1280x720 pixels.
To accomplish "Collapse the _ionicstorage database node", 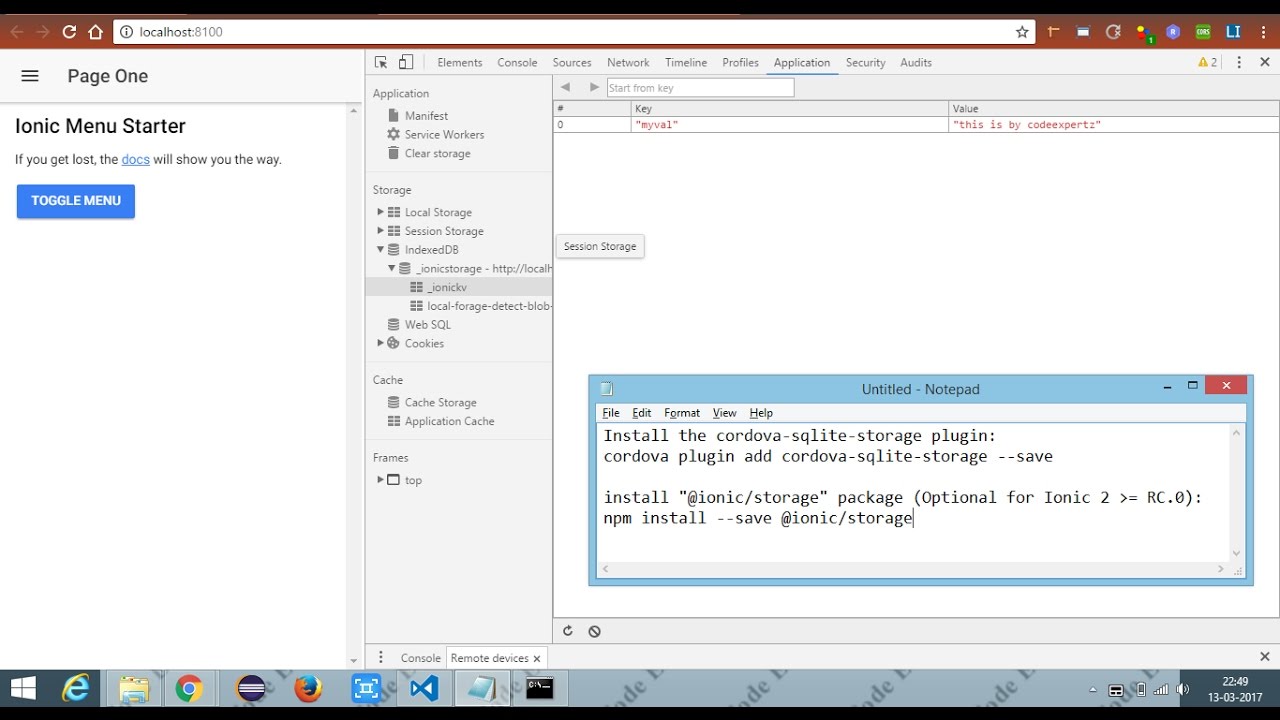I will pyautogui.click(x=392, y=268).
